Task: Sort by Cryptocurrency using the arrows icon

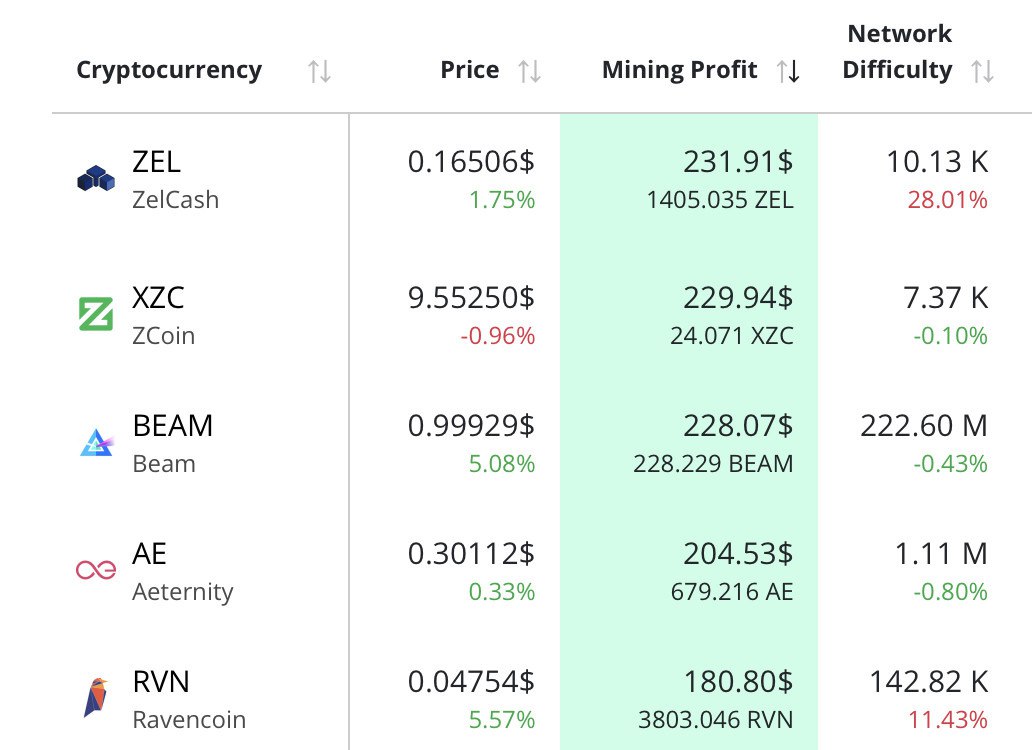Action: point(320,71)
